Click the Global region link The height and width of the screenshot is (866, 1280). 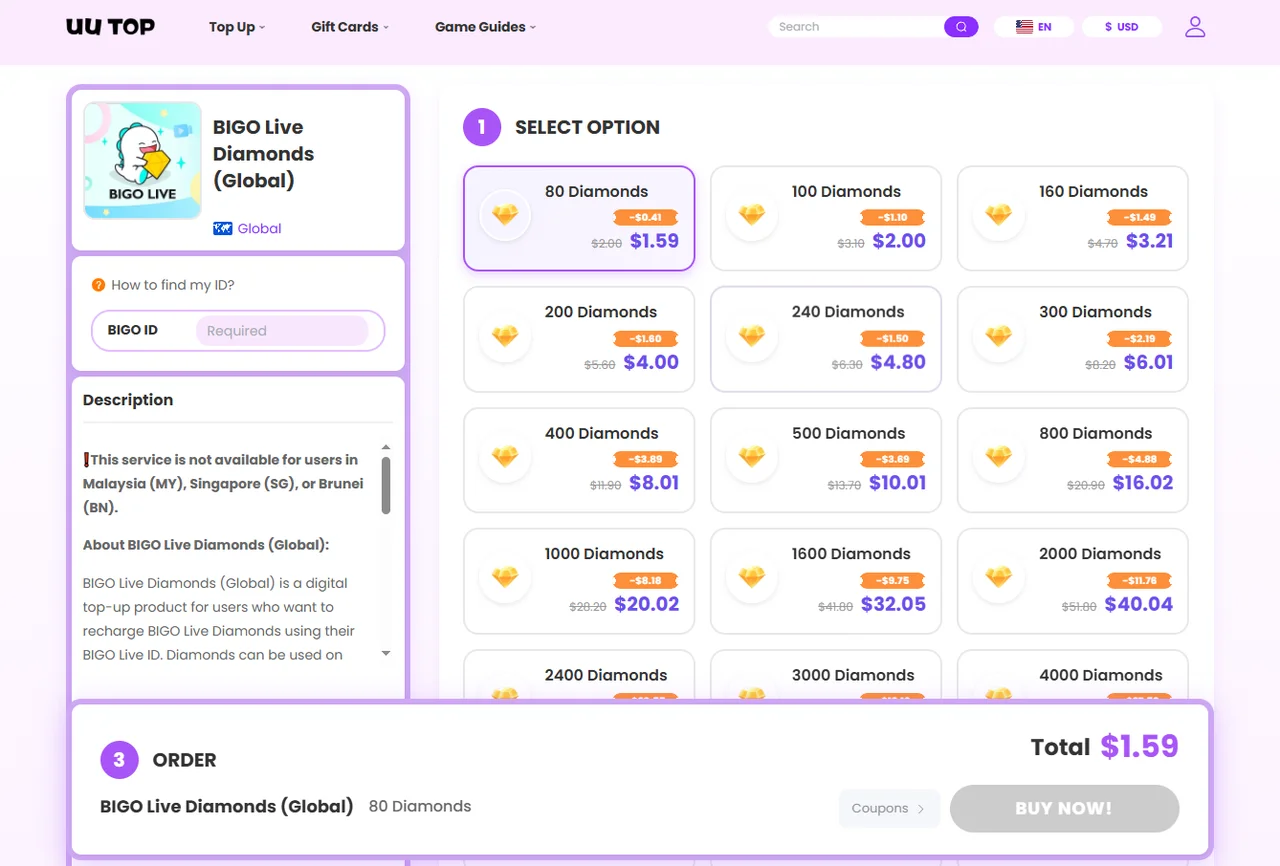[259, 229]
